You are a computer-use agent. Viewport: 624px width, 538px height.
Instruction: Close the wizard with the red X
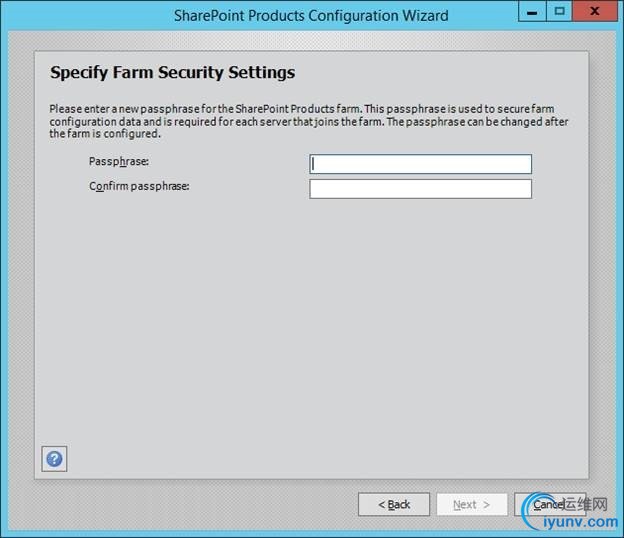pyautogui.click(x=595, y=11)
